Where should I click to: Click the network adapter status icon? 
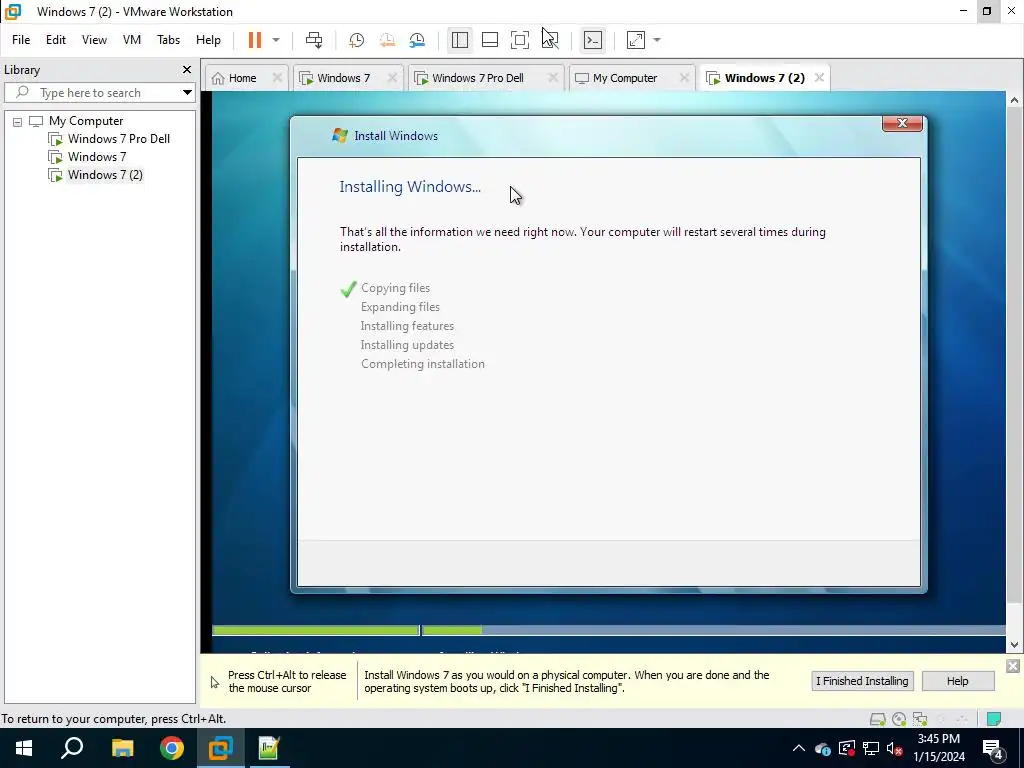[x=920, y=719]
